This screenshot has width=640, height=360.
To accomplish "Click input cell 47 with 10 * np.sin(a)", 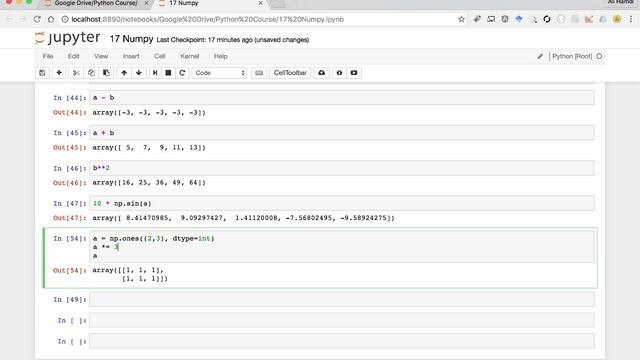I will (x=342, y=203).
